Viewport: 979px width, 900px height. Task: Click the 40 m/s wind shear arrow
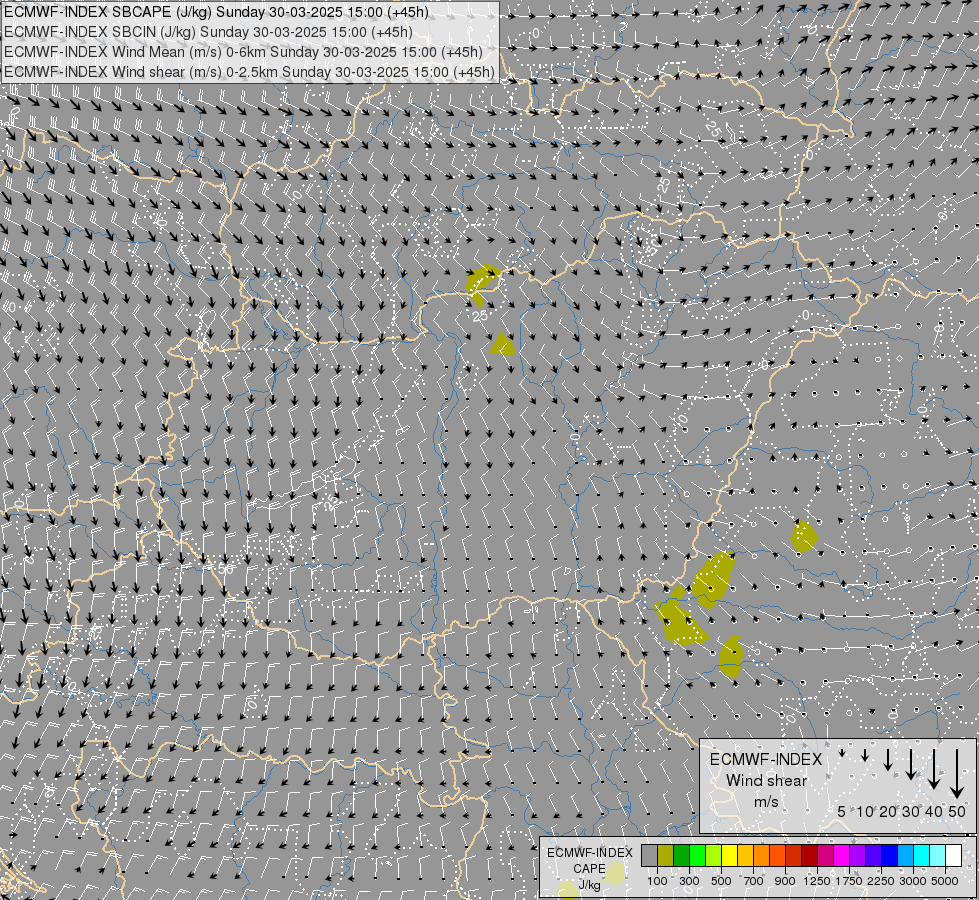934,769
